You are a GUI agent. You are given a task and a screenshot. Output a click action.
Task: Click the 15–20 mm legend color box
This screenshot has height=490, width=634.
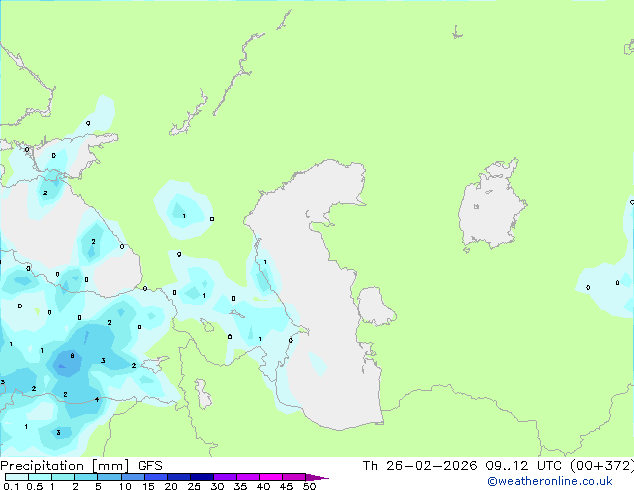[x=155, y=477]
